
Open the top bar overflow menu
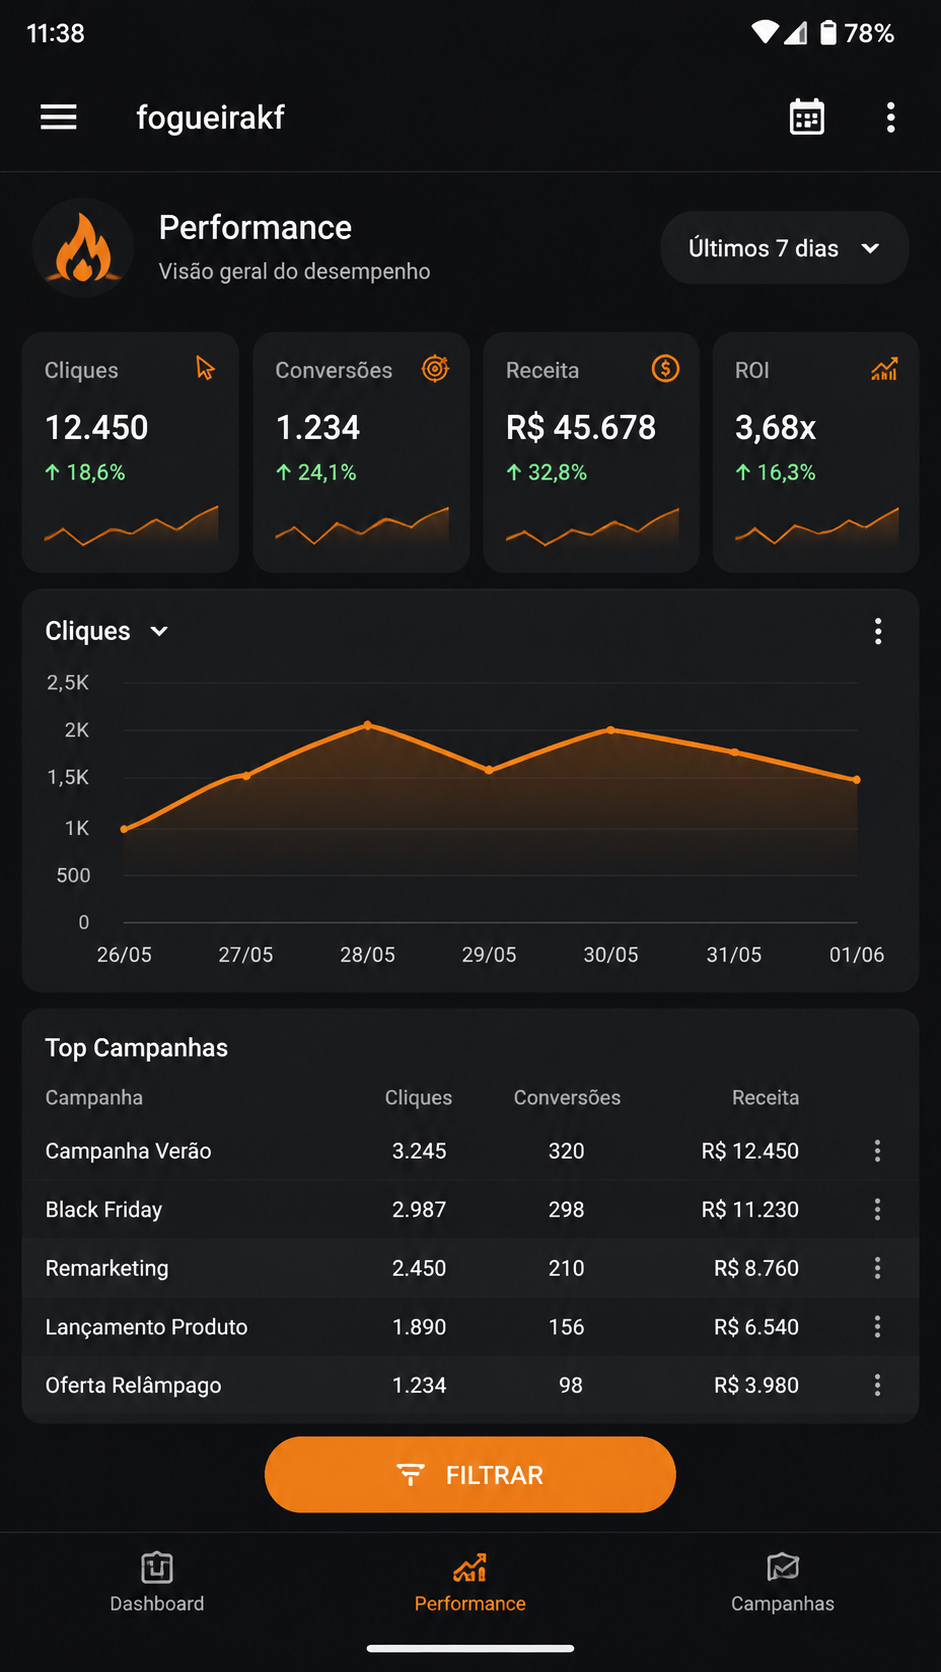(890, 117)
